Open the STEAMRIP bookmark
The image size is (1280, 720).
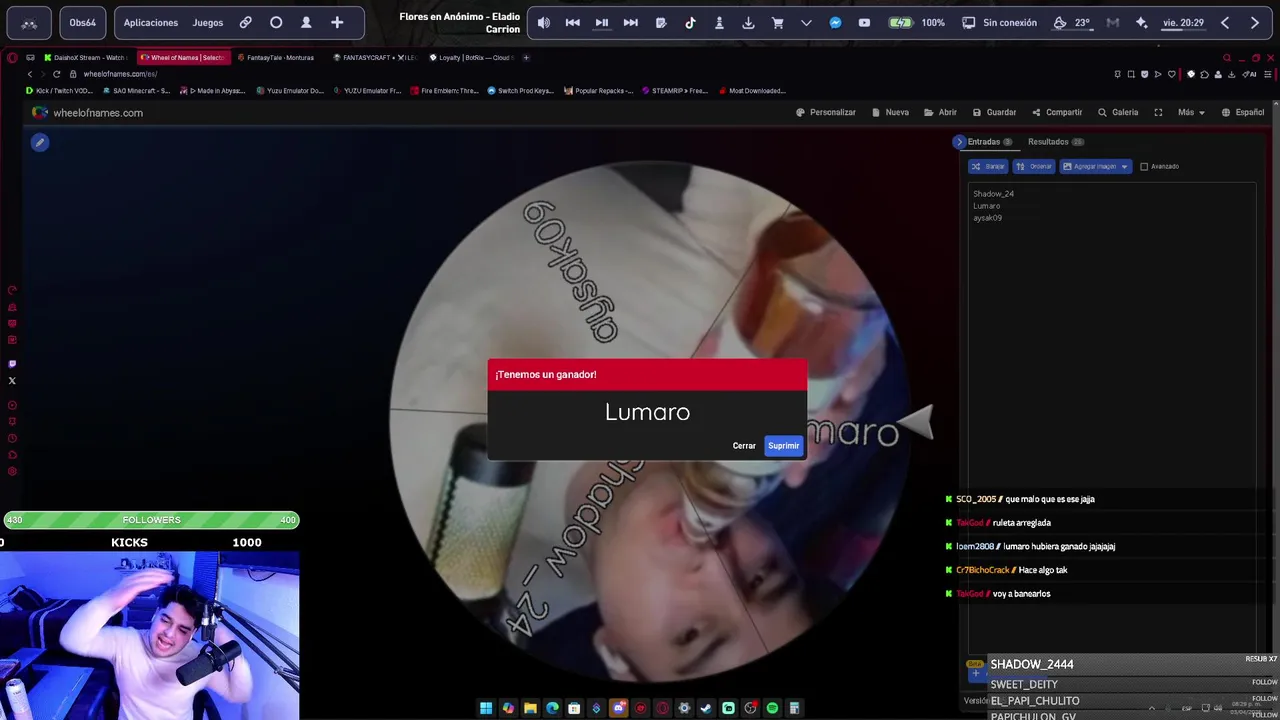click(x=675, y=91)
